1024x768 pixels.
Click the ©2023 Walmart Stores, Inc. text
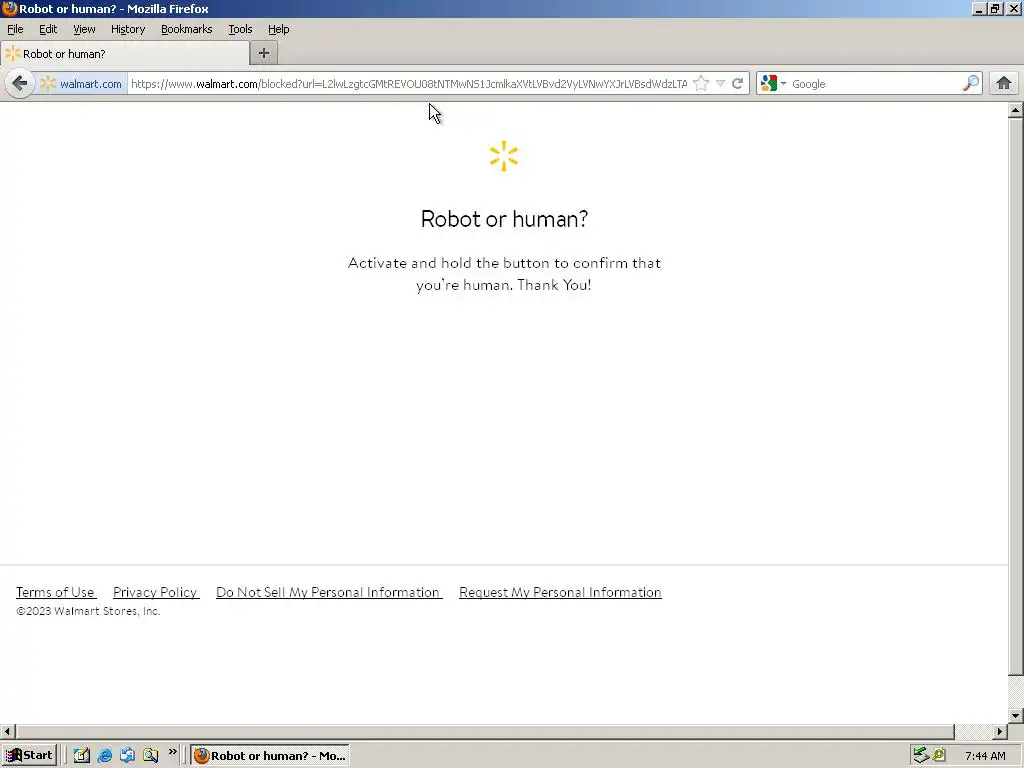click(88, 611)
